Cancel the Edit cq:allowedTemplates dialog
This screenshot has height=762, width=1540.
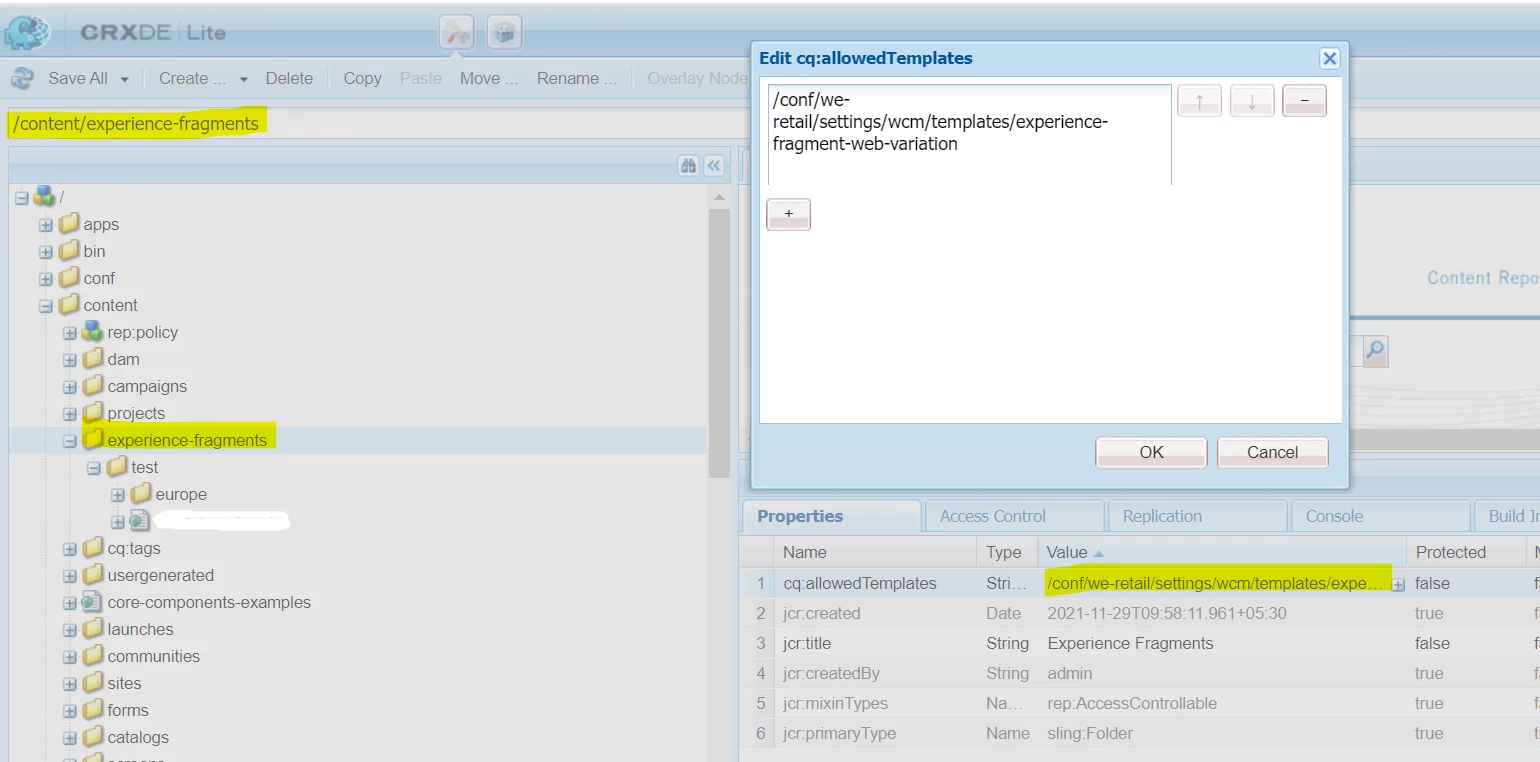(1272, 452)
